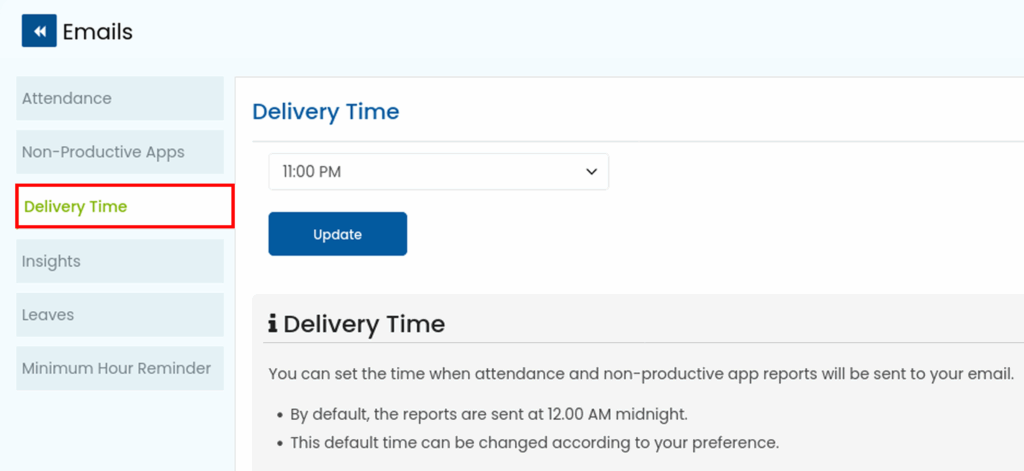Click the Delivery Time info panel heading

364,324
